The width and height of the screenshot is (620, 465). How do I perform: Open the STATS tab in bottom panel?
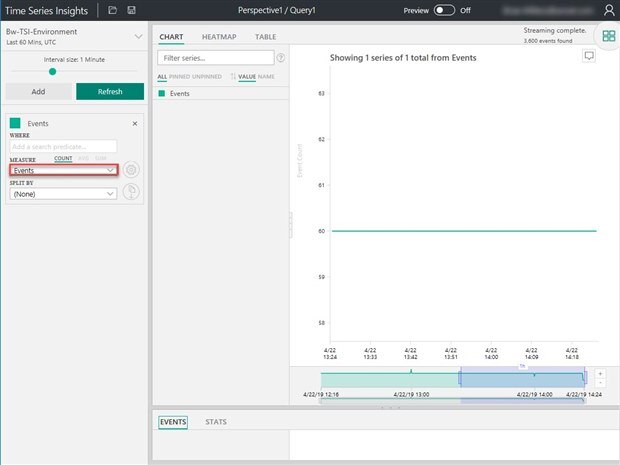[215, 422]
